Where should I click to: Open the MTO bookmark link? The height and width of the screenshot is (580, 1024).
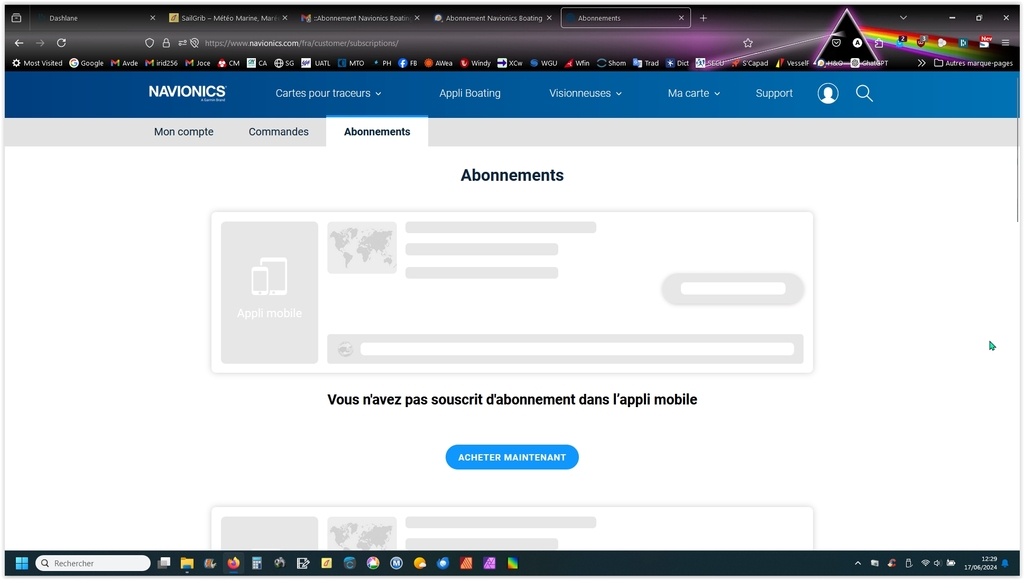(x=351, y=63)
